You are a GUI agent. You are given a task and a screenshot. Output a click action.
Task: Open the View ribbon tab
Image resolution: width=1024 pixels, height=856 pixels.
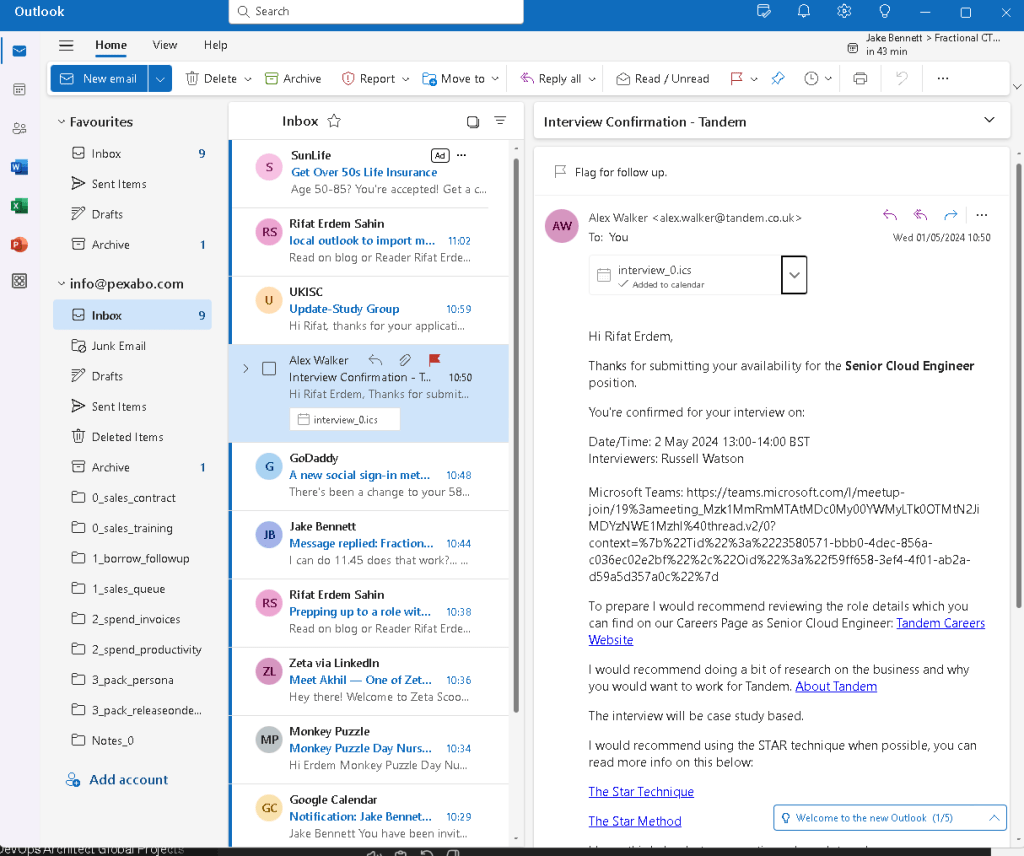tap(165, 45)
